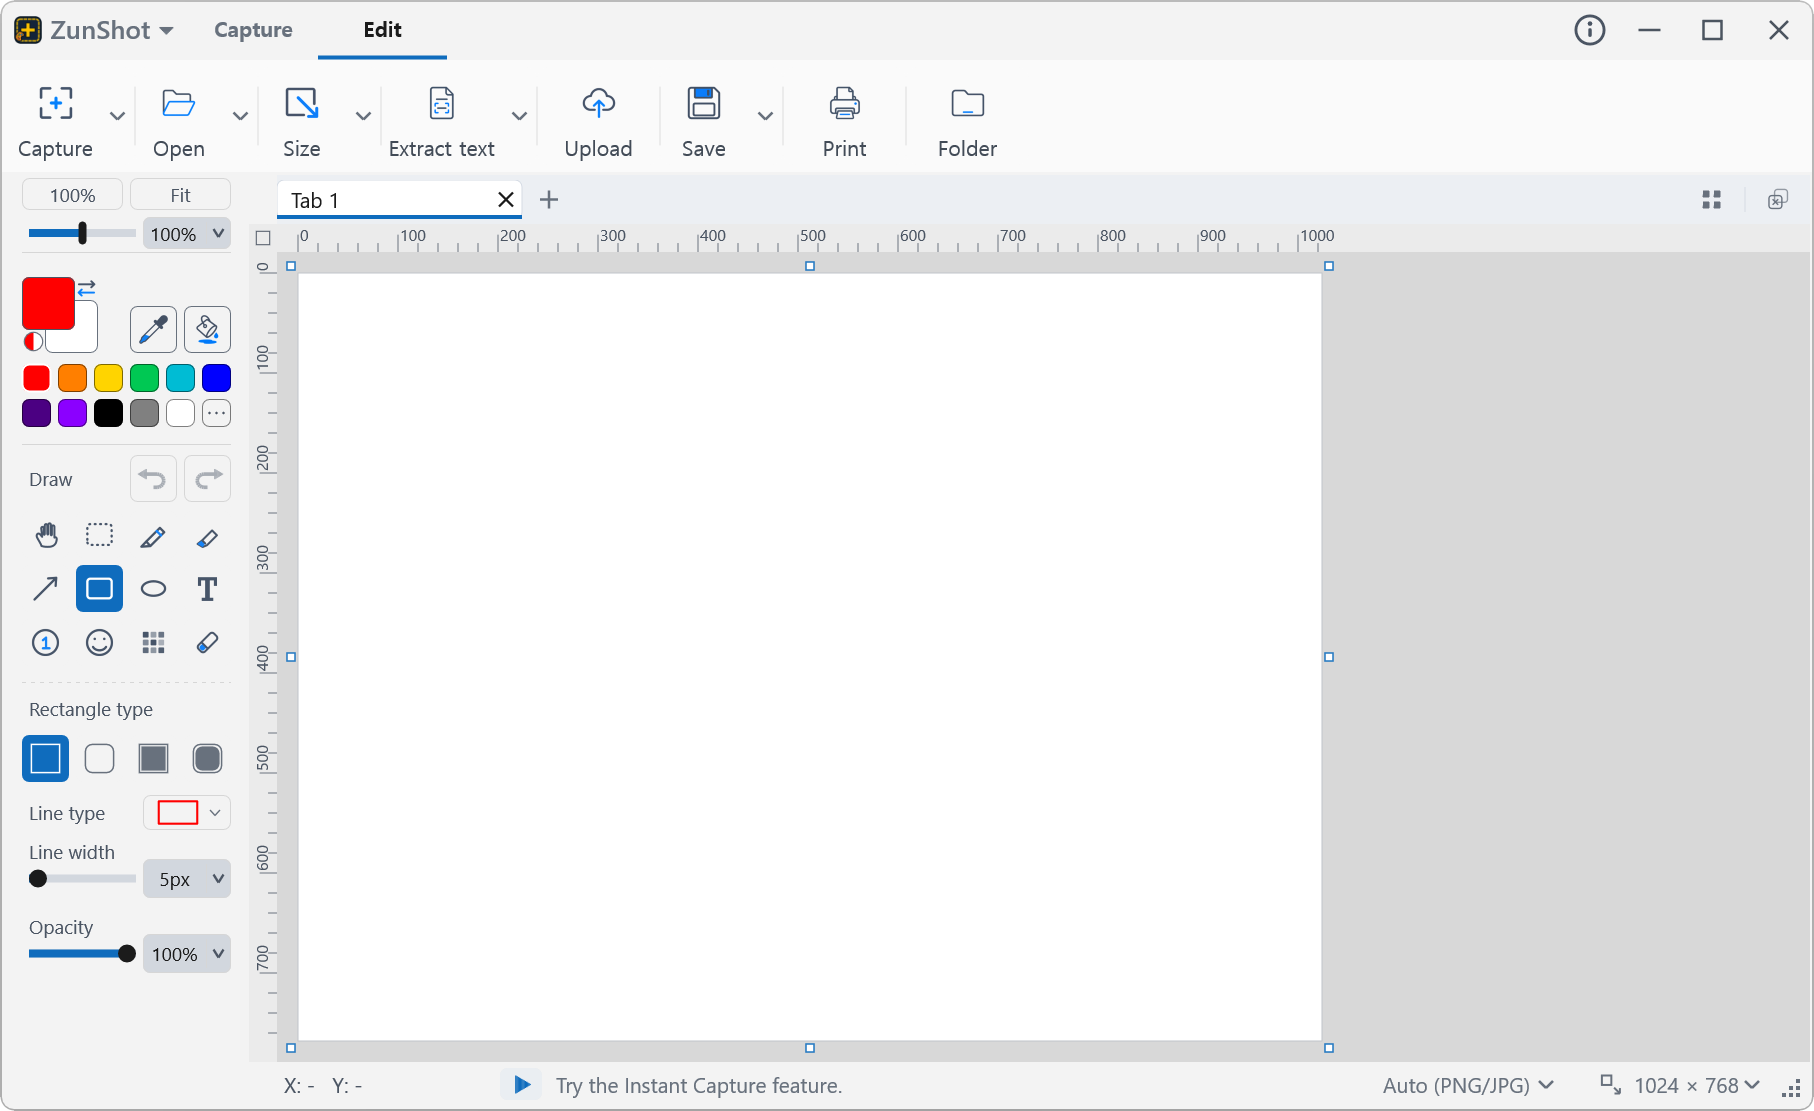The height and width of the screenshot is (1111, 1814).
Task: Choose the outlined rounded rectangle type
Action: [99, 759]
